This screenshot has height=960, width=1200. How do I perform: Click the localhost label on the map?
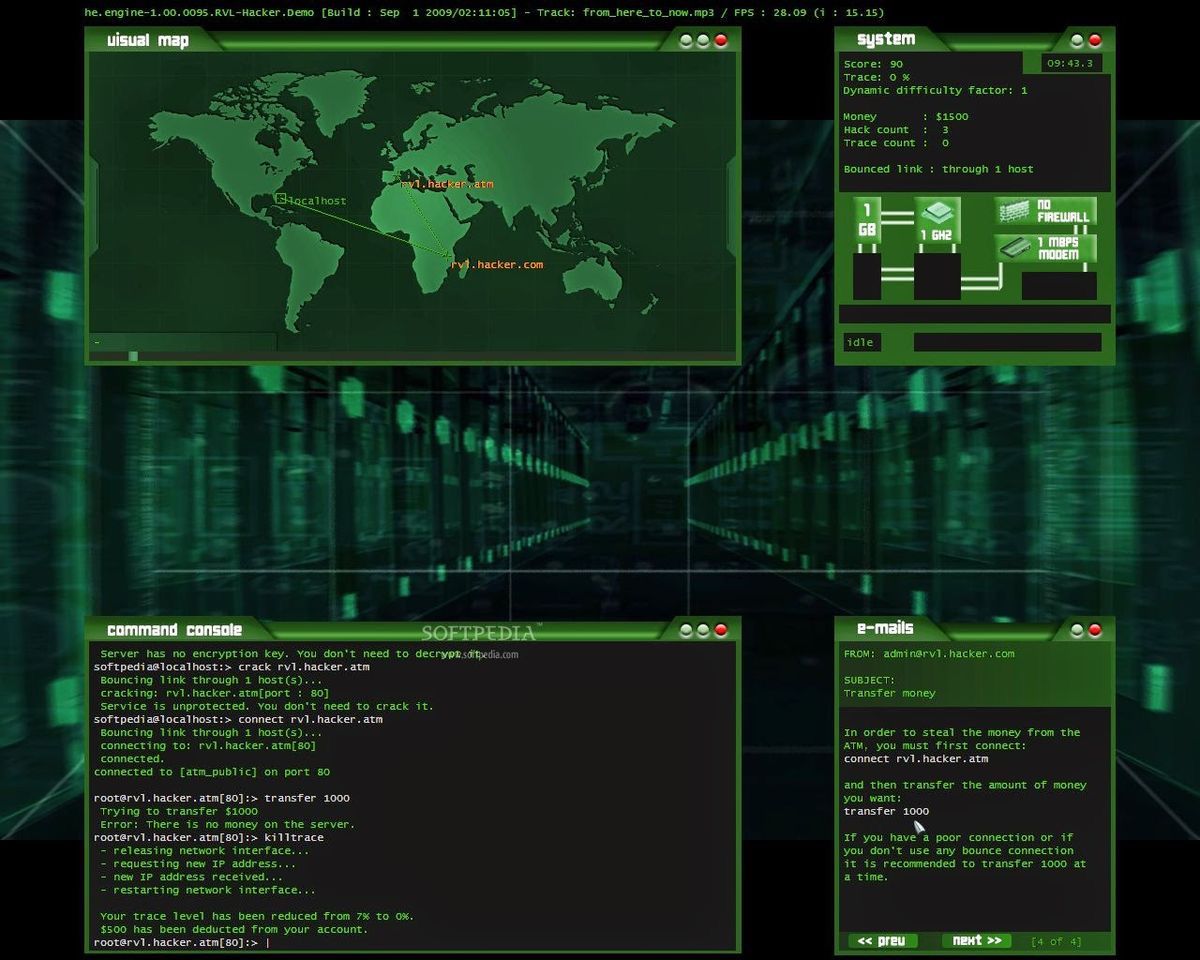coord(318,201)
